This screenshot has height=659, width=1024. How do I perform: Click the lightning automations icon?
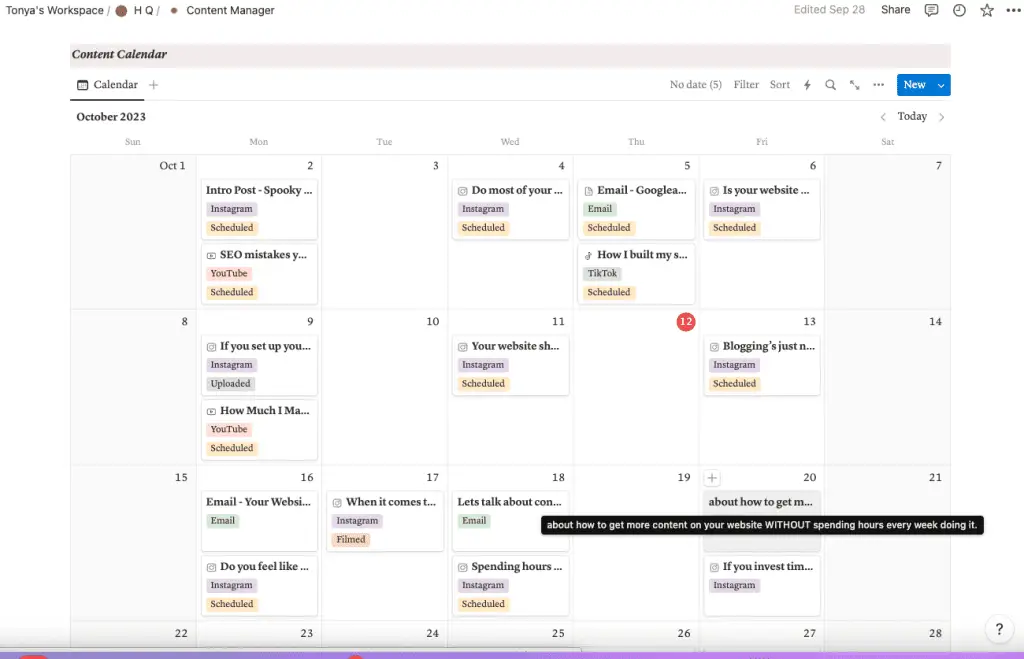coord(807,85)
